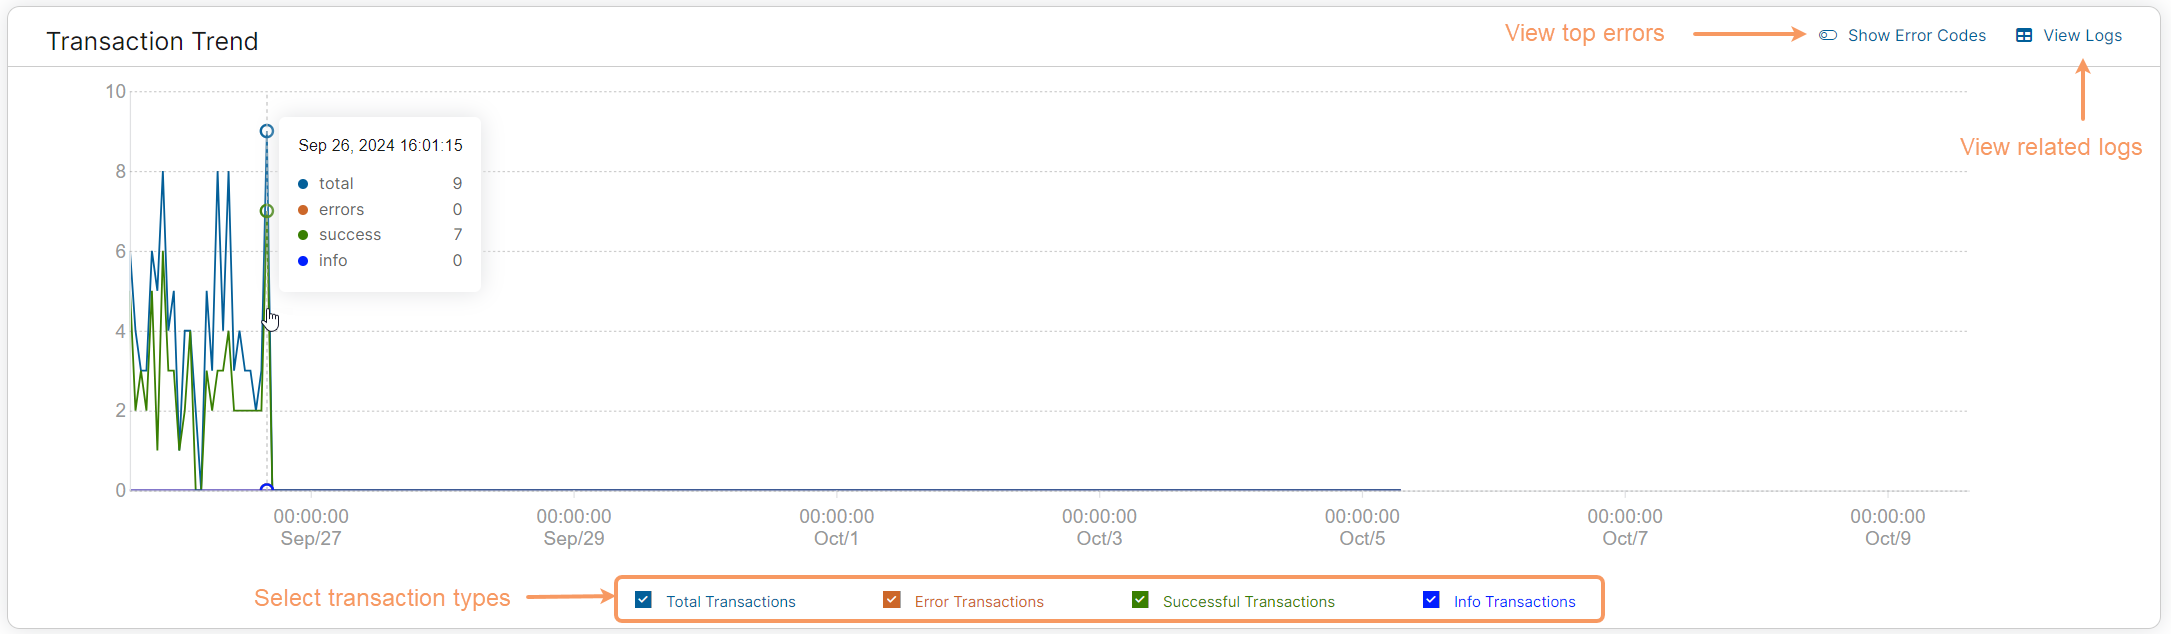
Task: Click the View Logs table icon
Action: click(2024, 35)
